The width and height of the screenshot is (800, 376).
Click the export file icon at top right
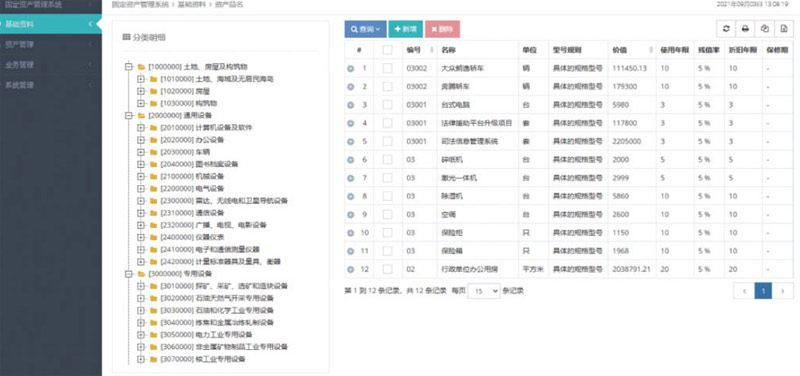(x=784, y=29)
